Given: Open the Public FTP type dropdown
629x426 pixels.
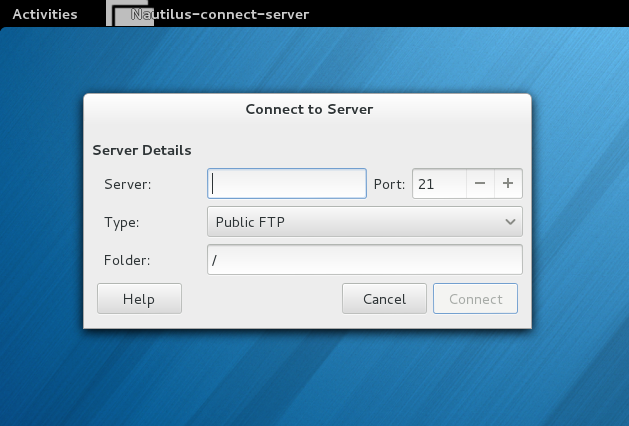Looking at the screenshot, I should (x=364, y=222).
